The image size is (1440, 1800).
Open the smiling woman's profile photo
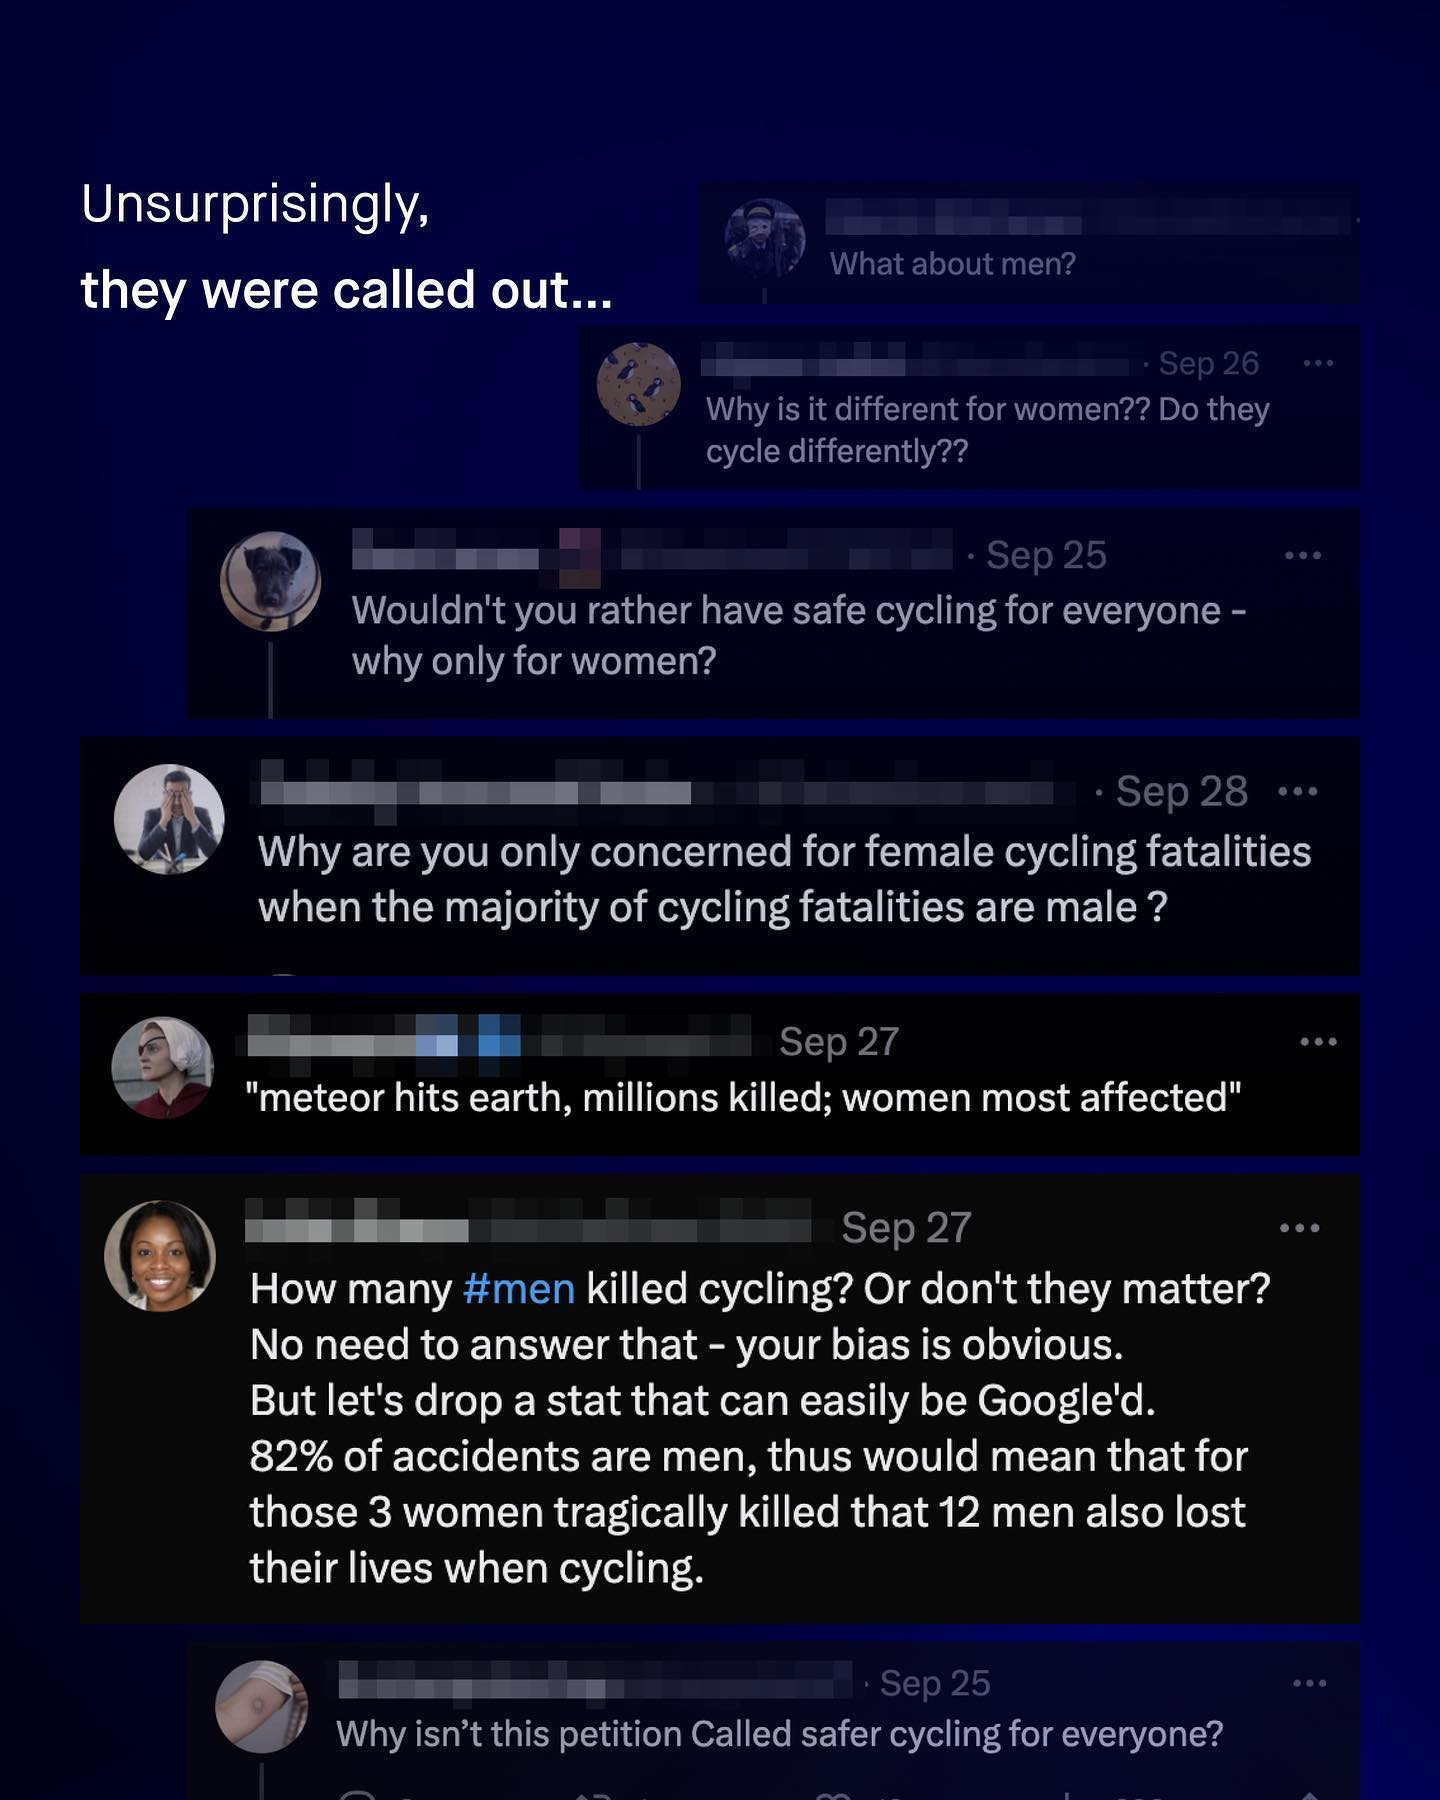coord(160,1256)
